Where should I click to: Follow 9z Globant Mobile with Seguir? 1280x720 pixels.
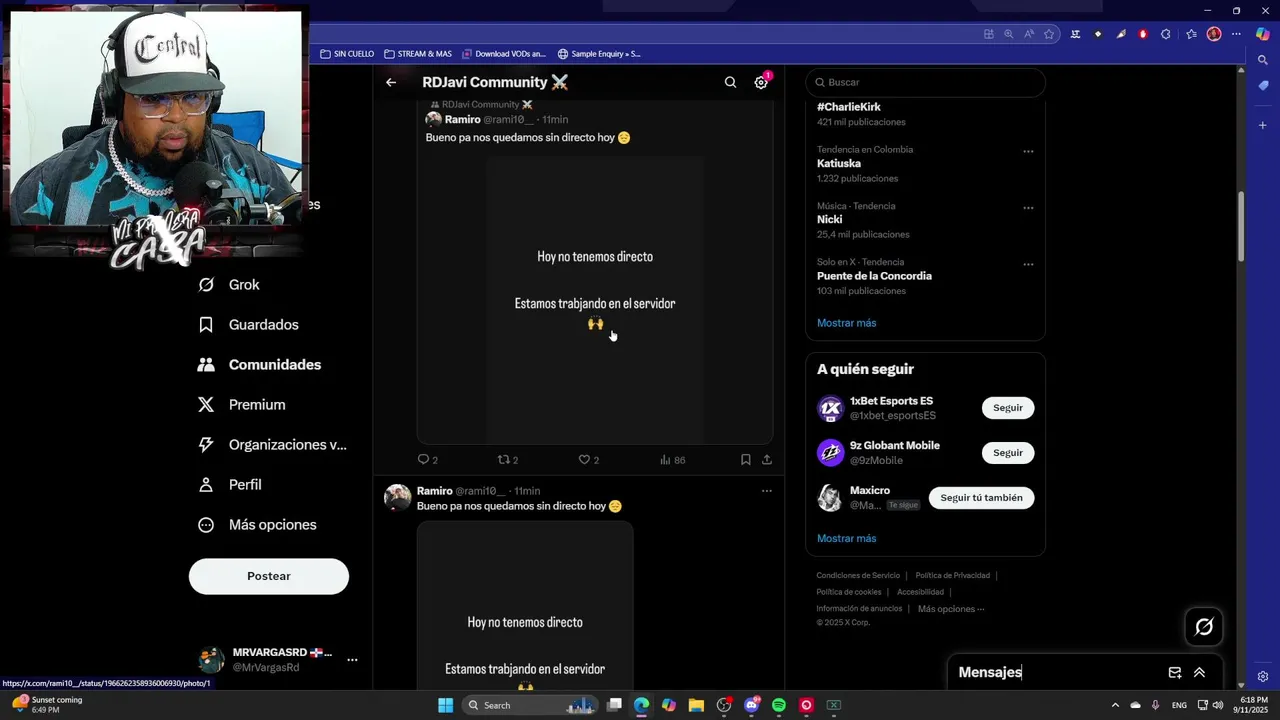tap(1008, 453)
